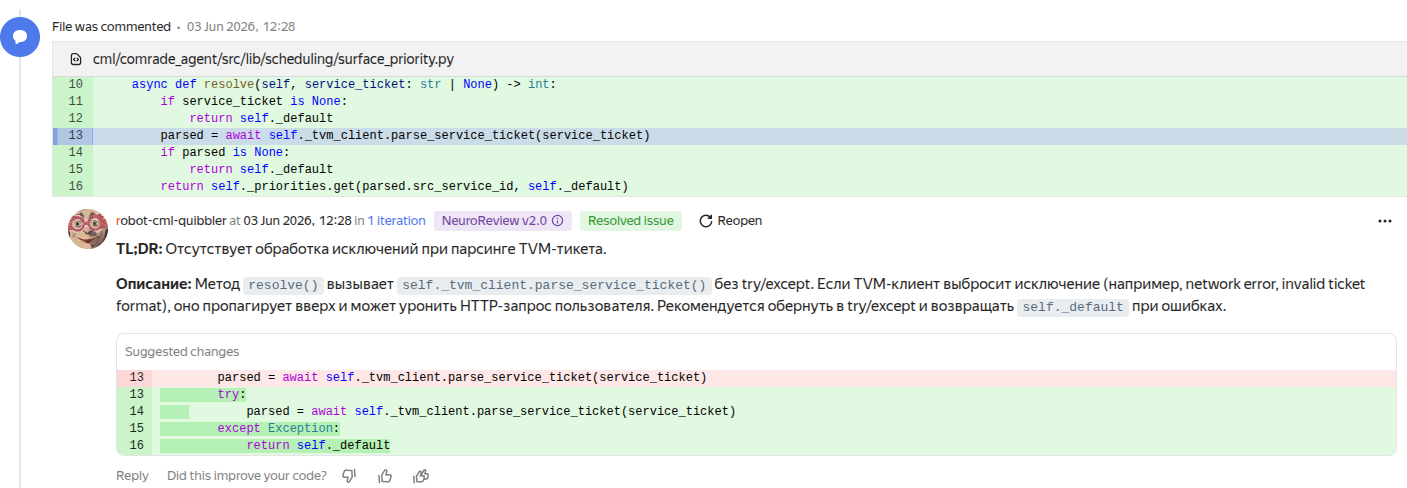The width and height of the screenshot is (1407, 488).
Task: Select highlighted line number 13 in file diff
Action: click(75, 136)
